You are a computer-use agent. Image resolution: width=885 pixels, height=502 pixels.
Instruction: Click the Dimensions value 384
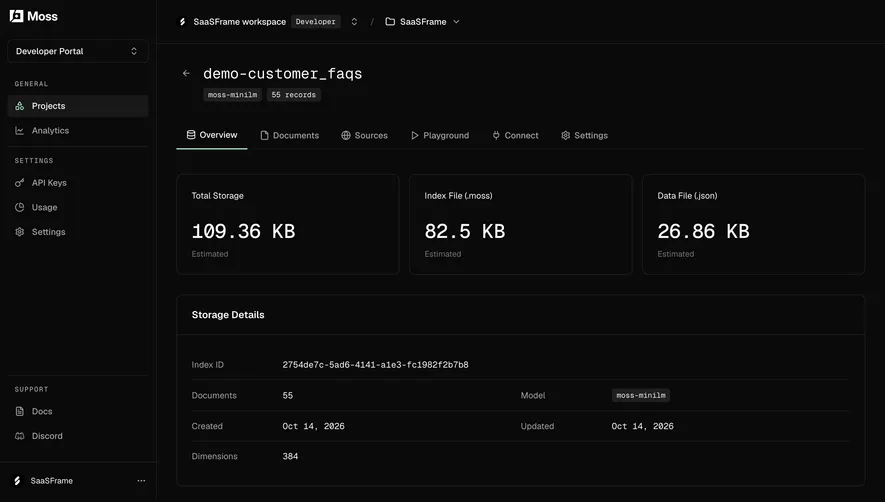pos(290,456)
